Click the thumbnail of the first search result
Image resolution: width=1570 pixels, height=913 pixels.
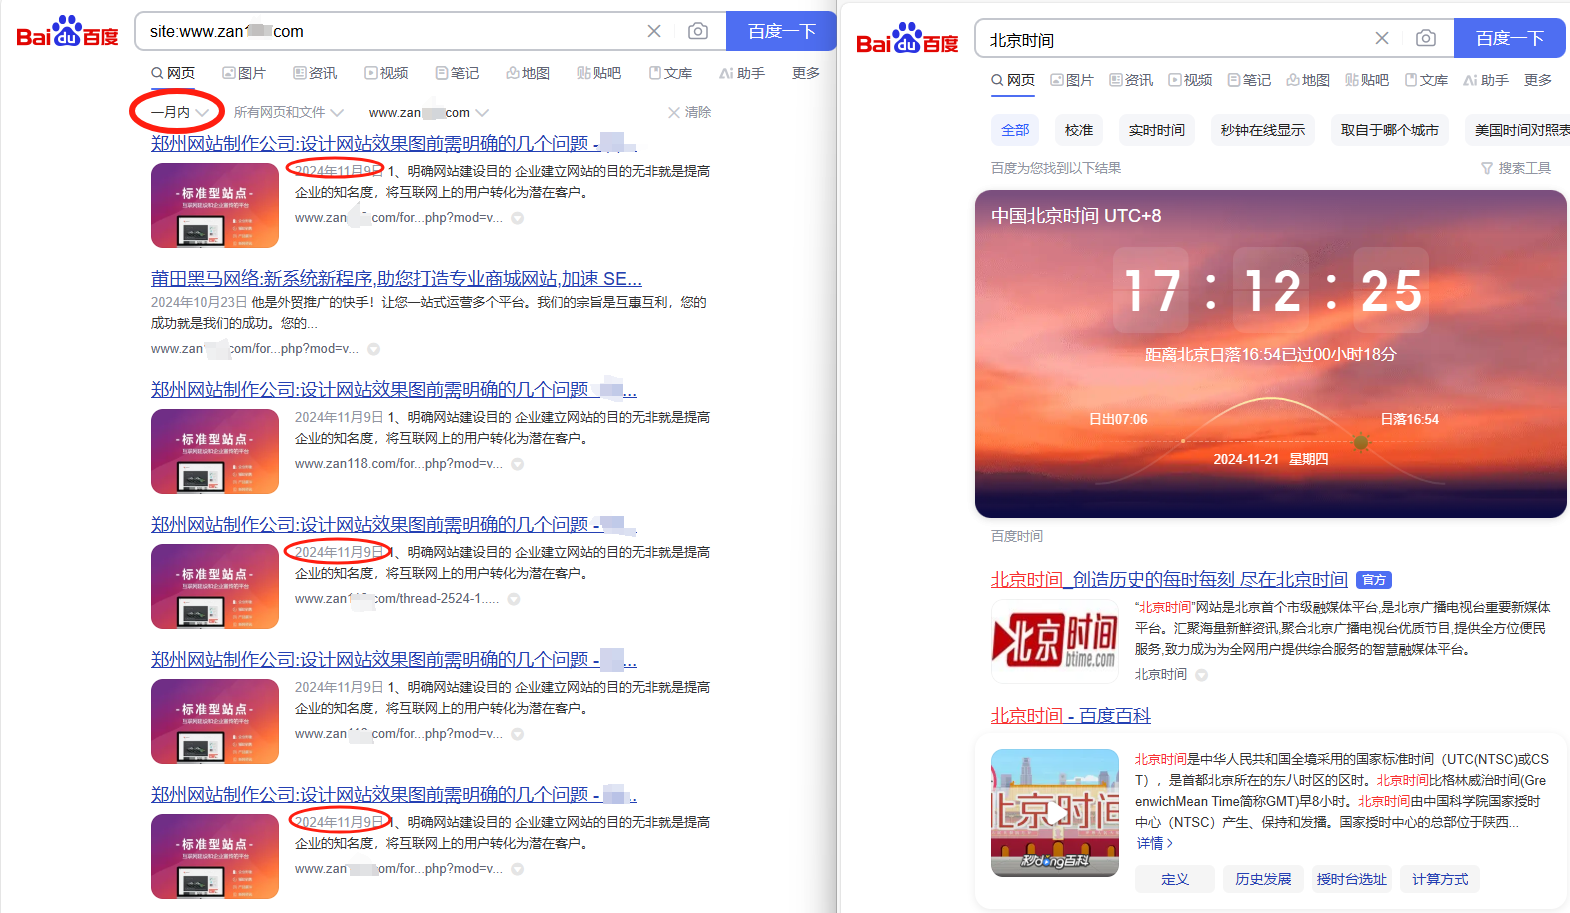click(x=215, y=205)
